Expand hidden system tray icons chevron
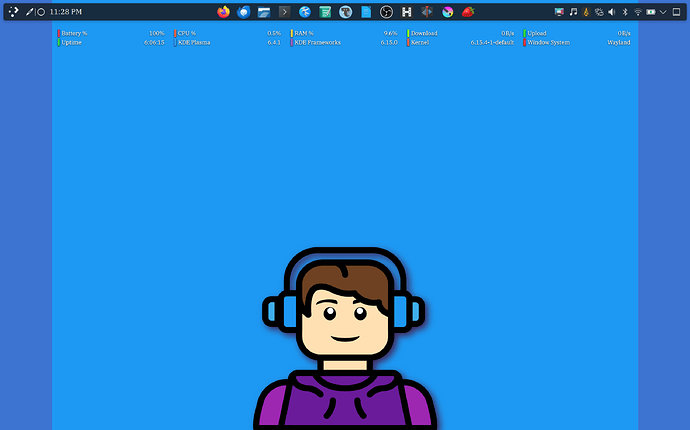 [663, 12]
